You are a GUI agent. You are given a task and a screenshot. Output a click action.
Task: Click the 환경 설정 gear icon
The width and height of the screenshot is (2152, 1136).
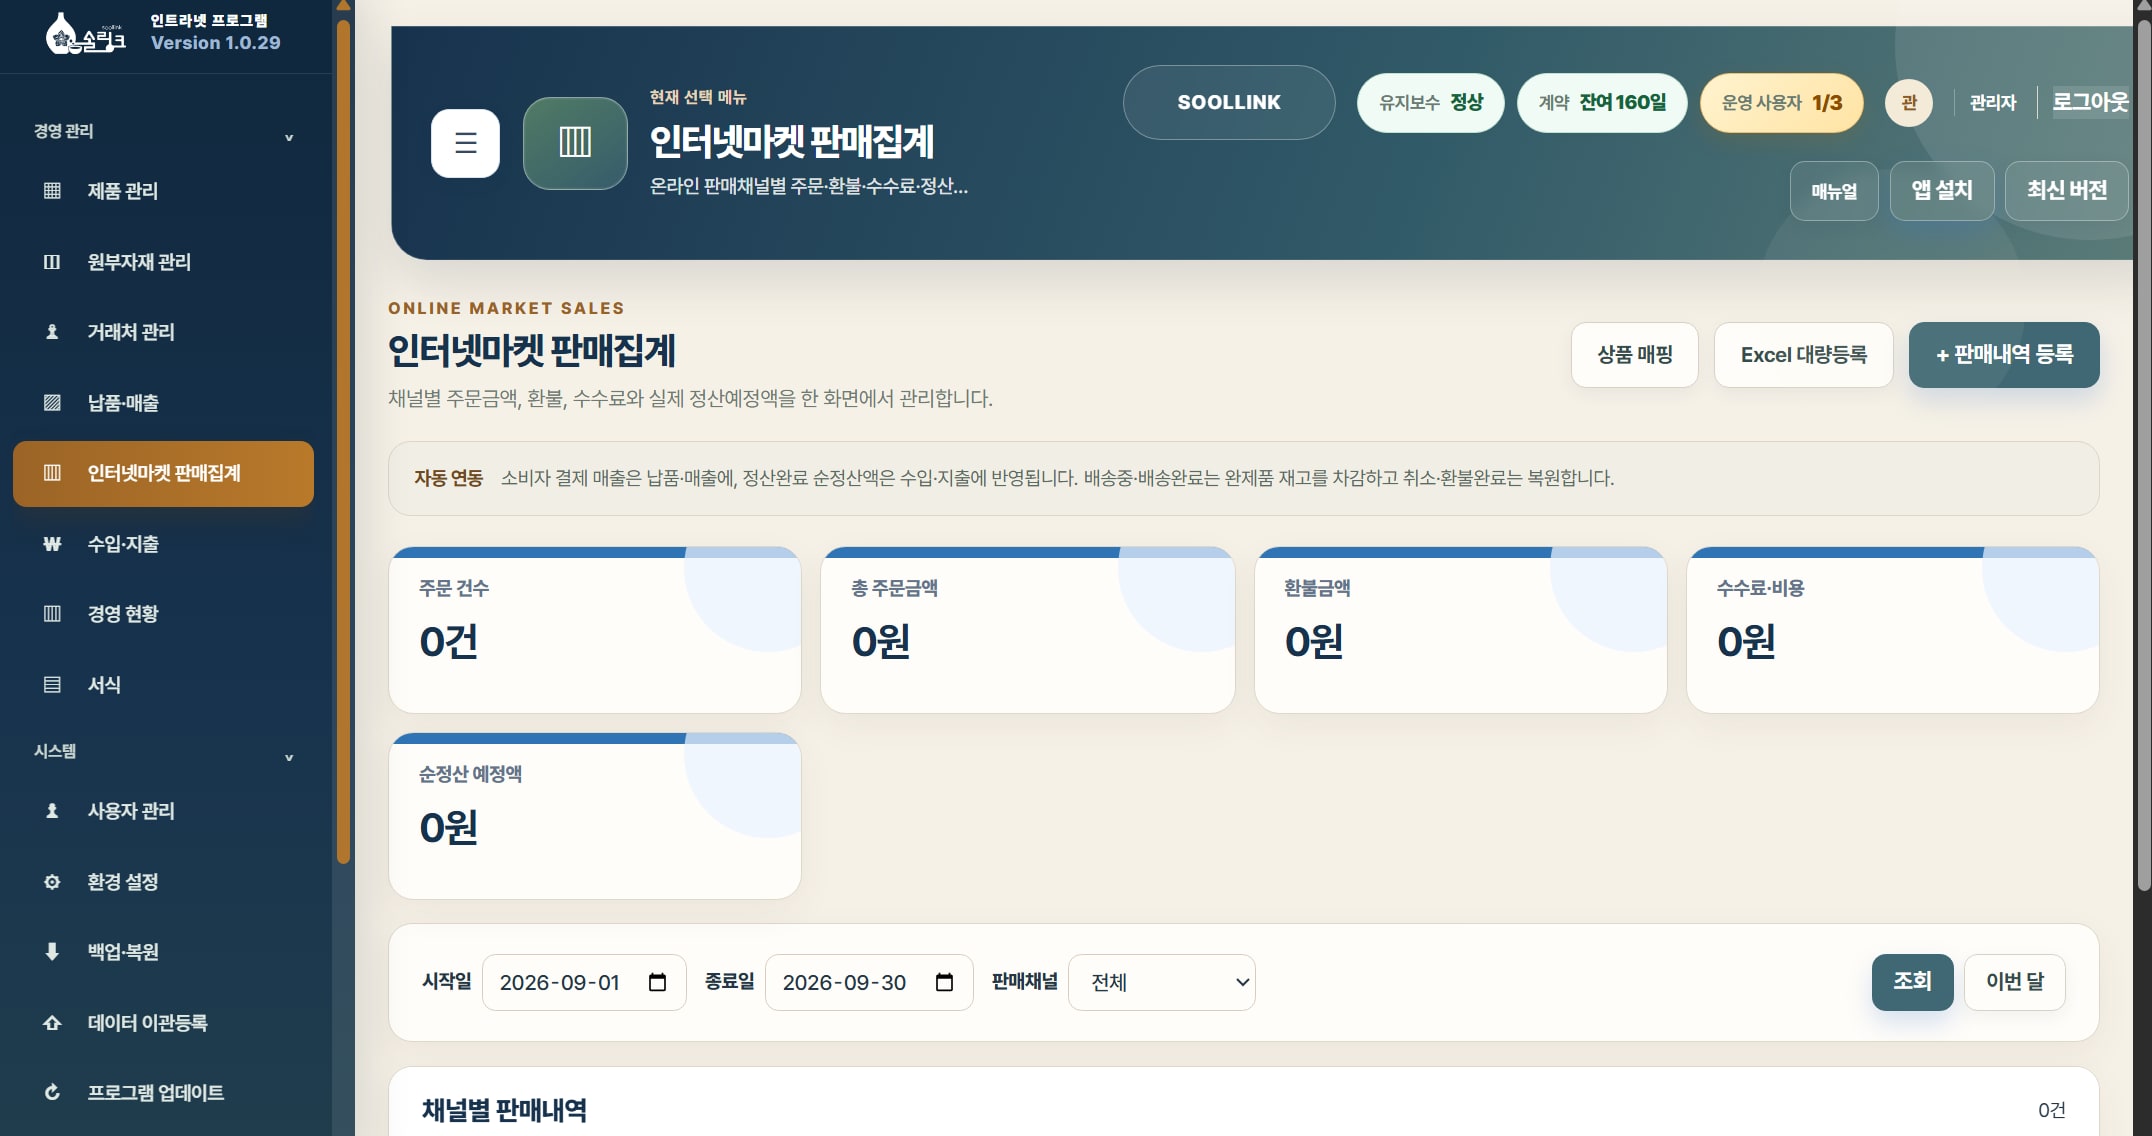click(x=52, y=882)
